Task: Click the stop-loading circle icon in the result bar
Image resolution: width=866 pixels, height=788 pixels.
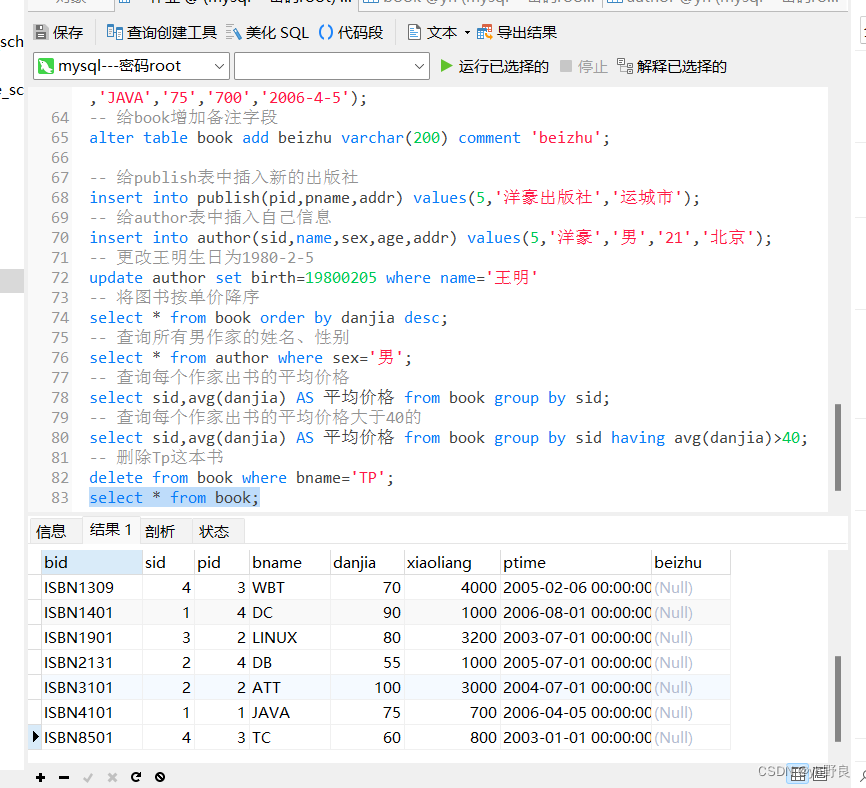Action: [160, 778]
